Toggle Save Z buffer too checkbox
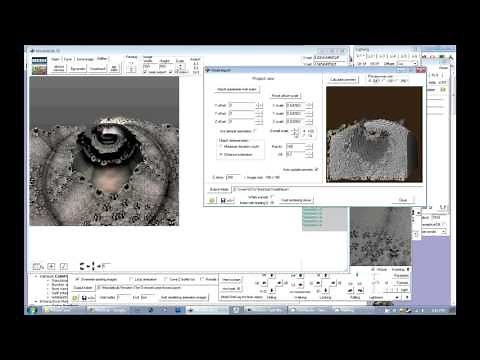This screenshot has width=480, height=360. (165, 279)
